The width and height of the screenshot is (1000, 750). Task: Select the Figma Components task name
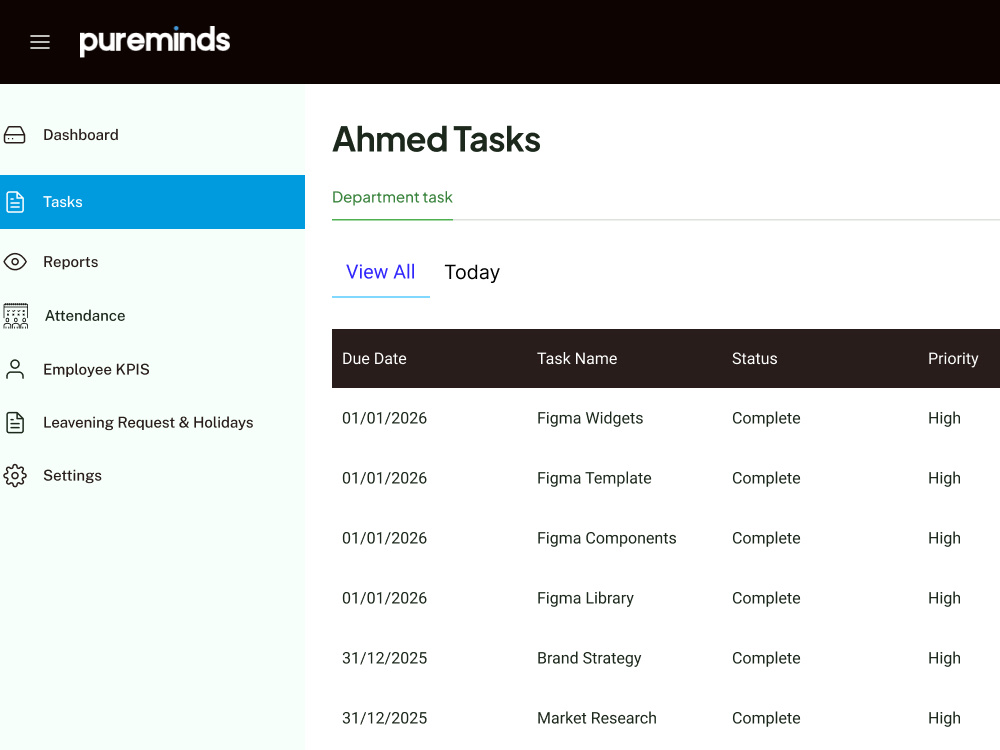click(x=607, y=538)
